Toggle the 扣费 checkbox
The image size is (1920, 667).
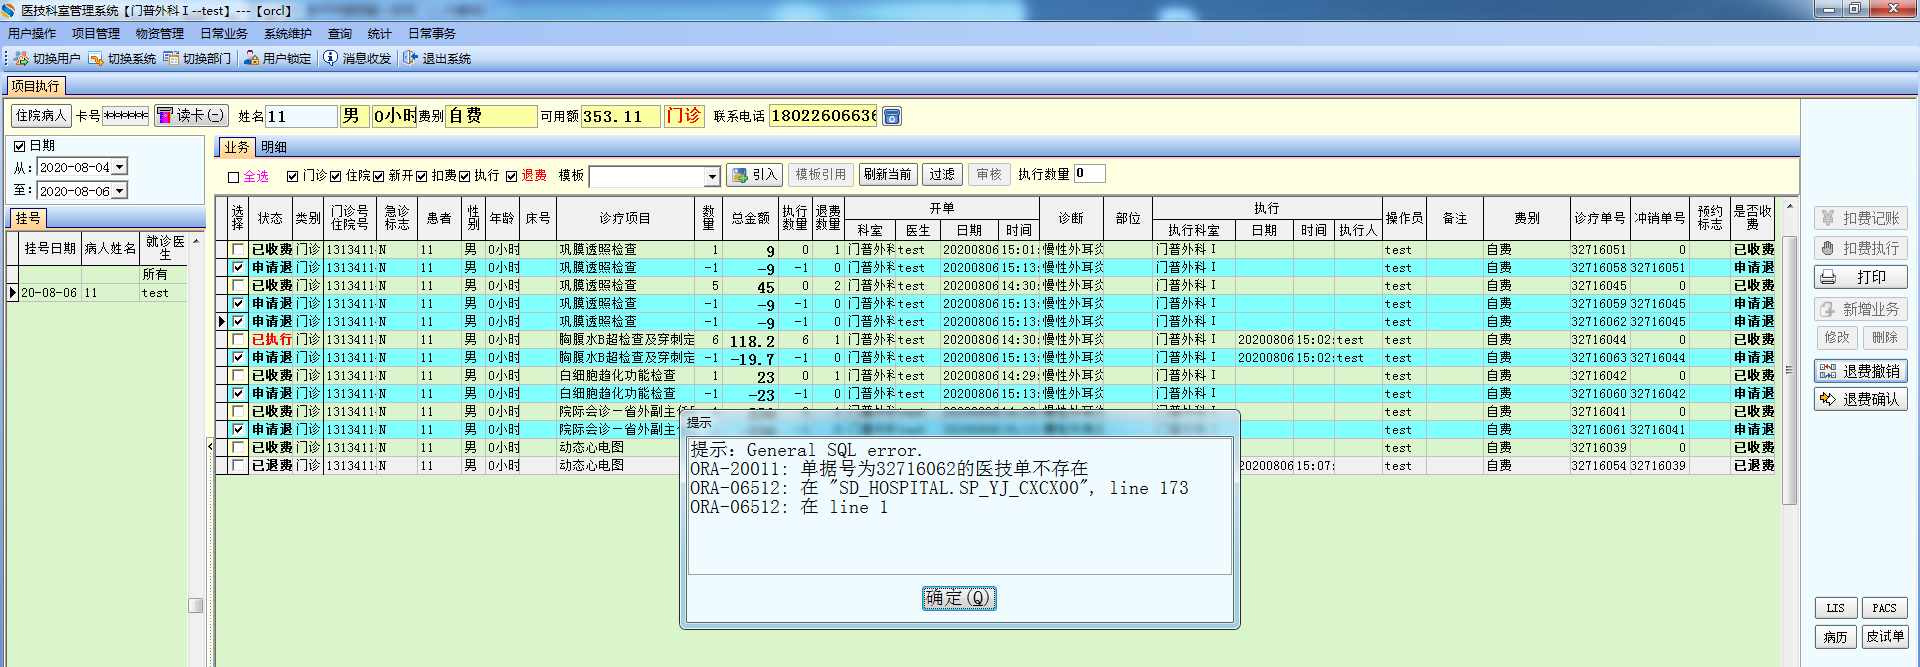422,176
